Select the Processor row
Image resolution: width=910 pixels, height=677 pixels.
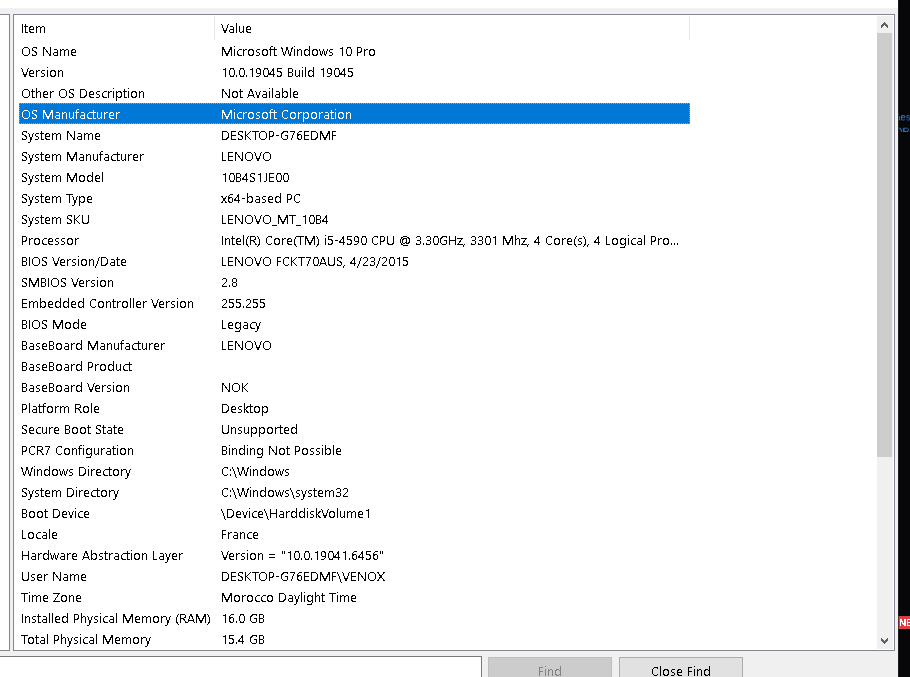354,241
